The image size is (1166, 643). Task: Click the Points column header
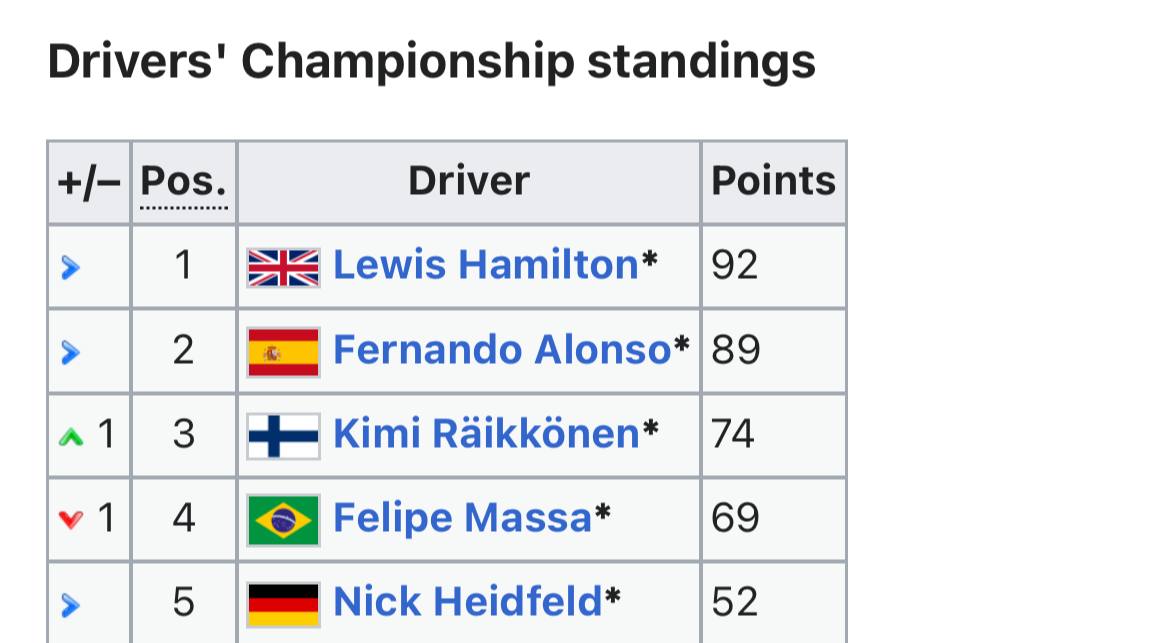773,181
